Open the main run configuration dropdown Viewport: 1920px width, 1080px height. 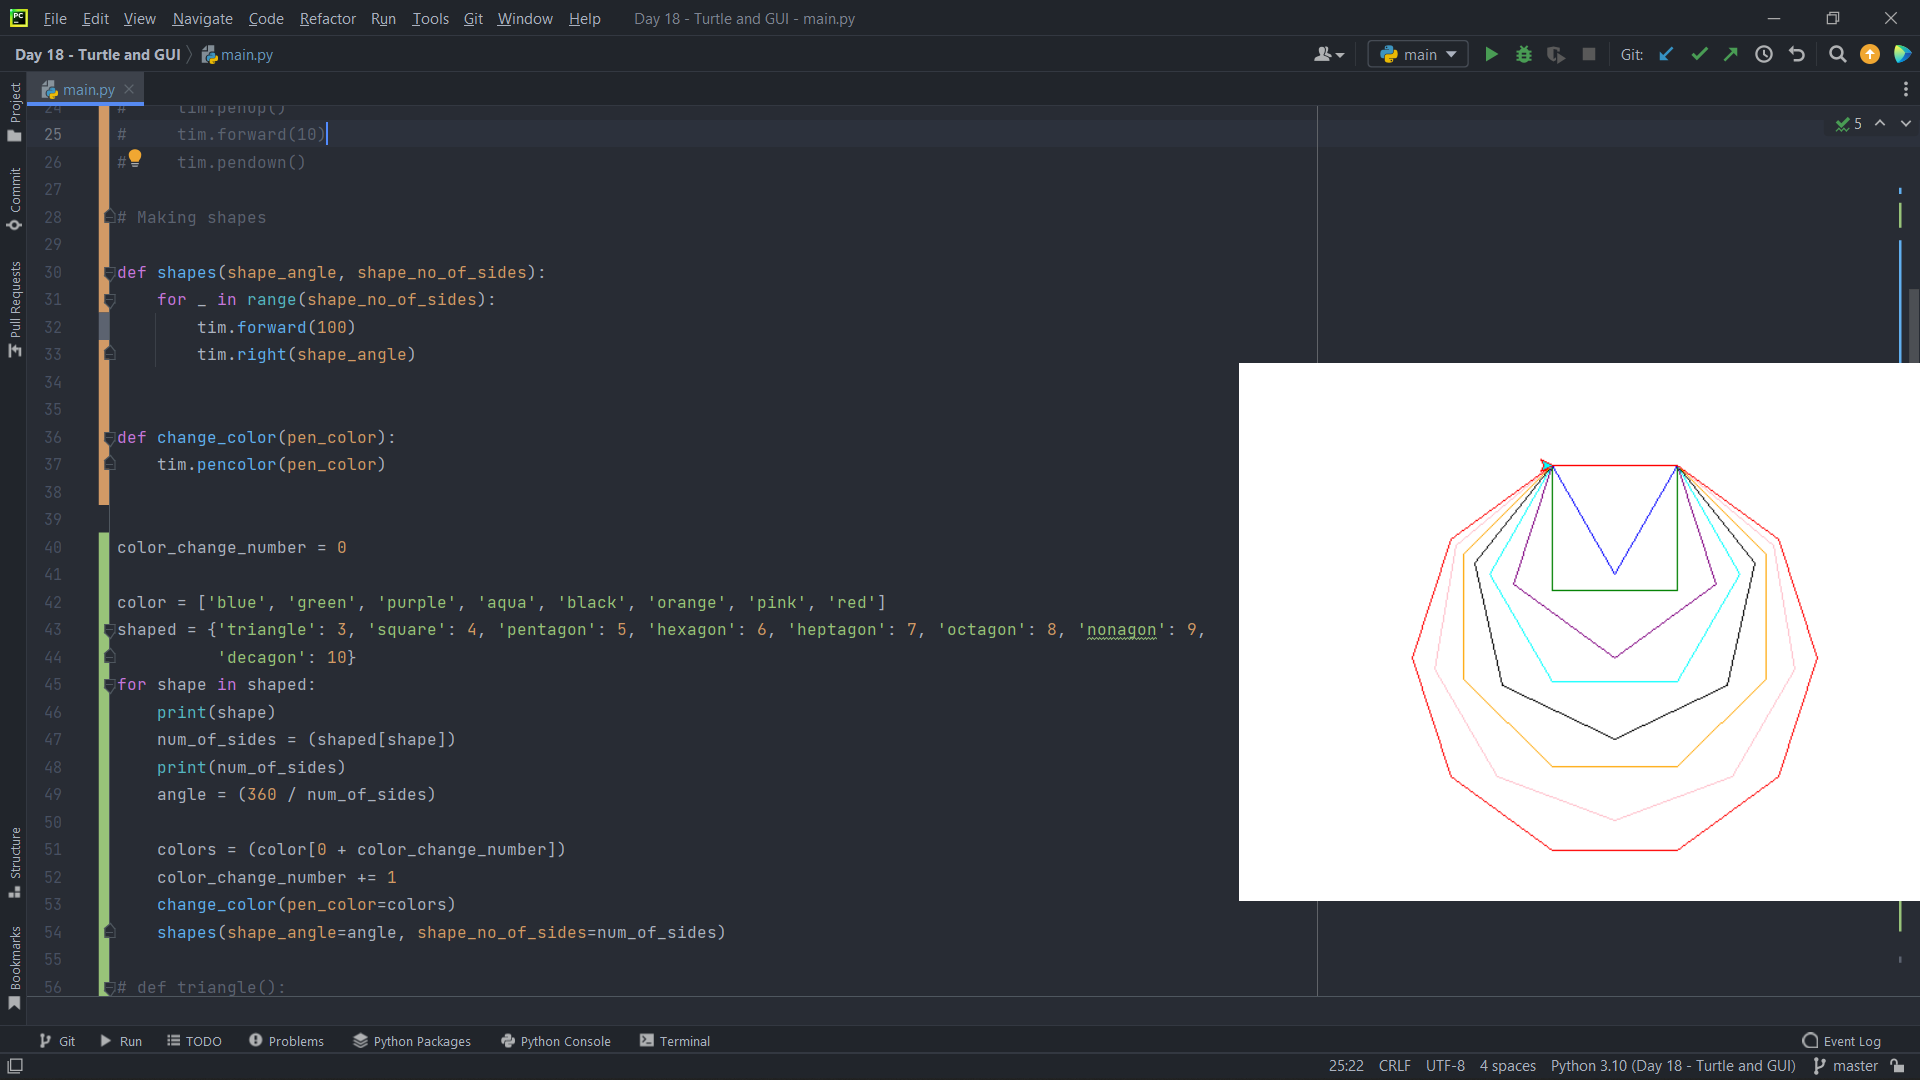coord(1418,55)
